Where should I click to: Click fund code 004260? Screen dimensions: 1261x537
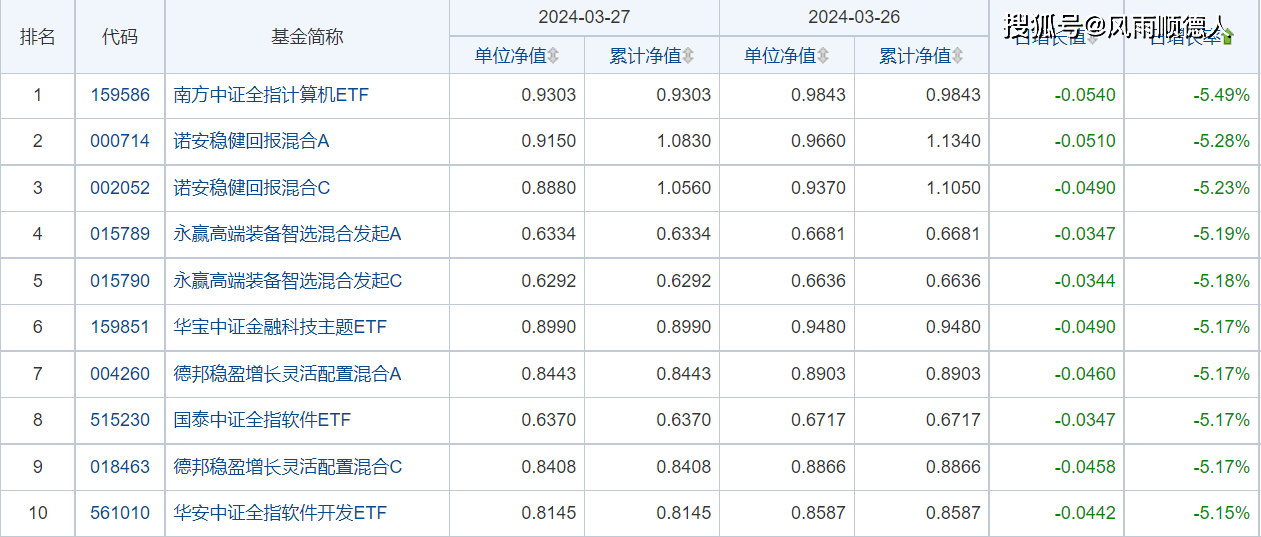(120, 374)
